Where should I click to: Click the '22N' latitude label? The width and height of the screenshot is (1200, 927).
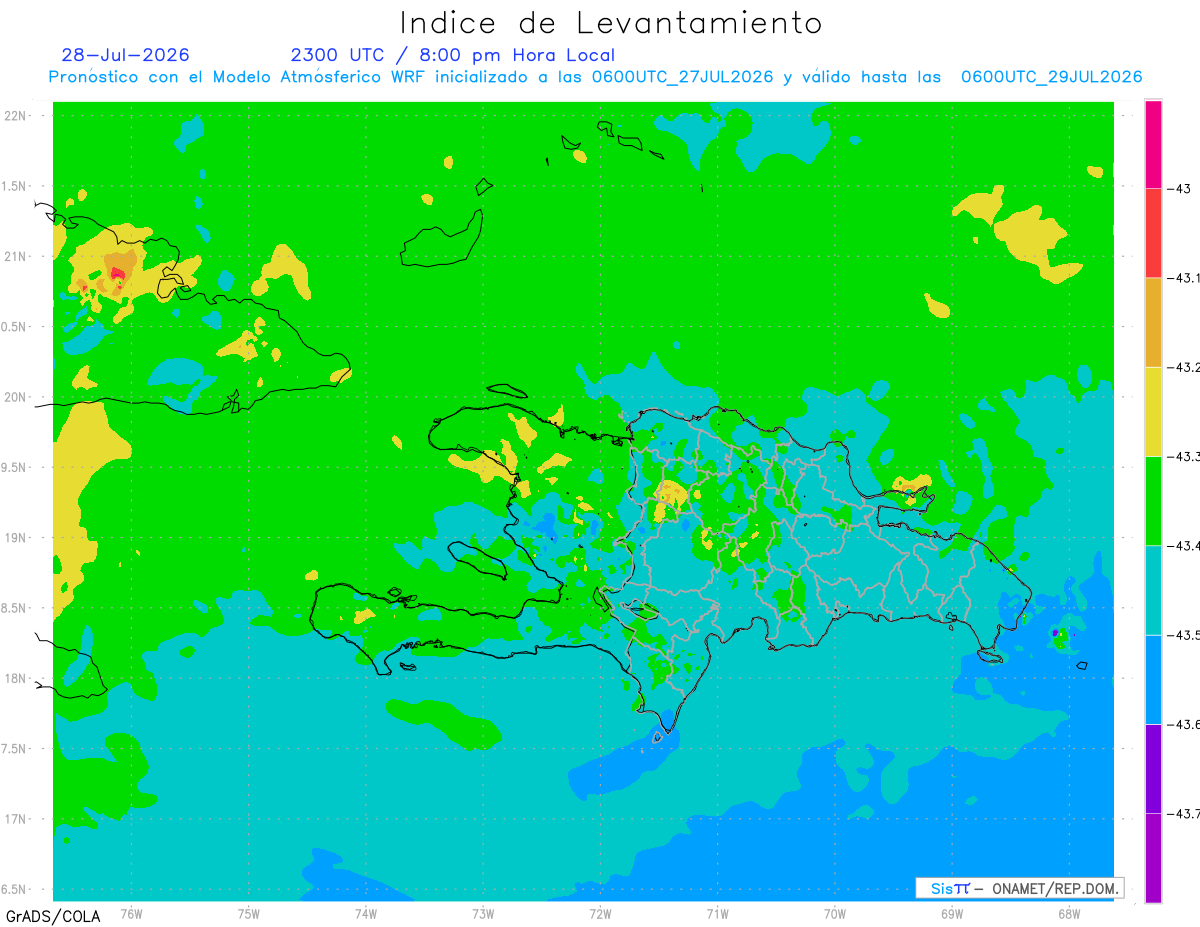coord(16,115)
